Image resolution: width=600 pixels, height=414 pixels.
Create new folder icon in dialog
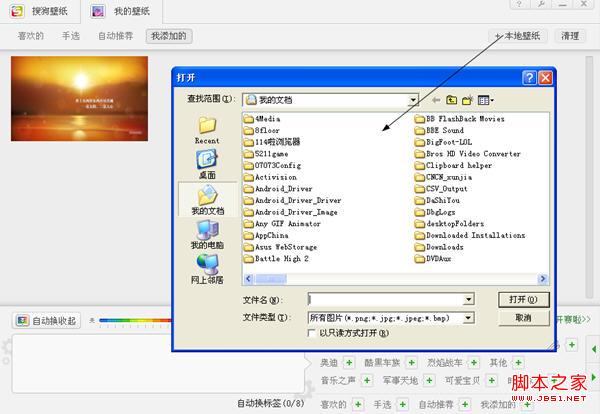pos(468,100)
